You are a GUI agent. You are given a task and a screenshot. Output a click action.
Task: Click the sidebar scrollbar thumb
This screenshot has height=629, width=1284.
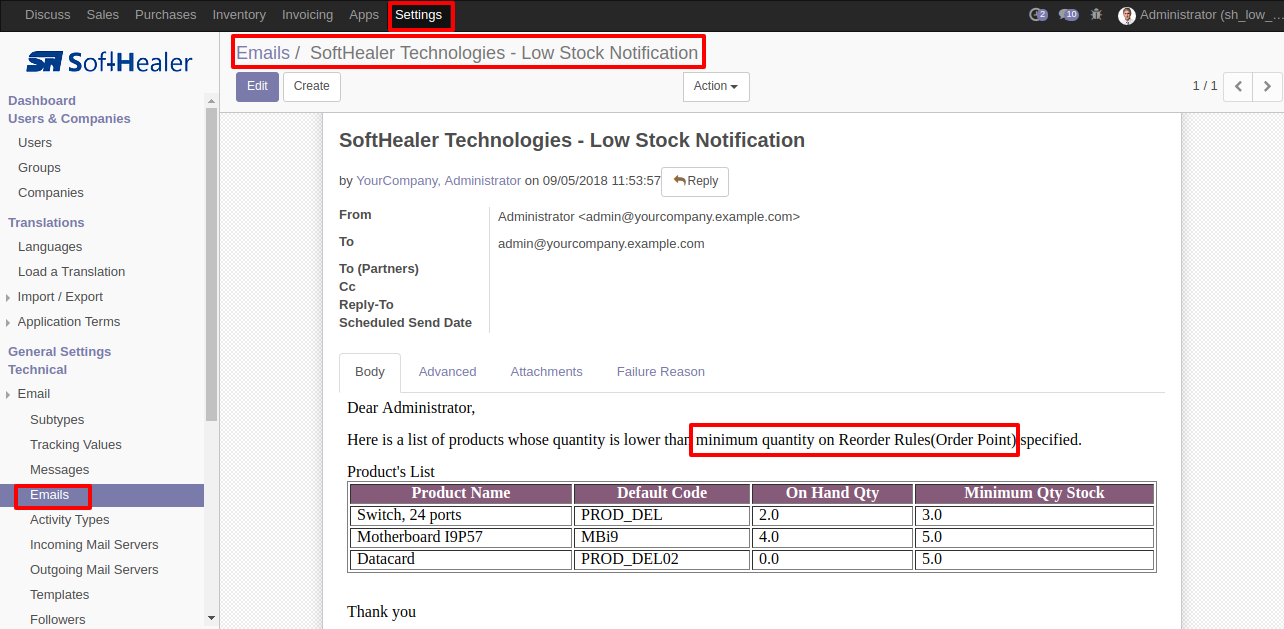[211, 264]
